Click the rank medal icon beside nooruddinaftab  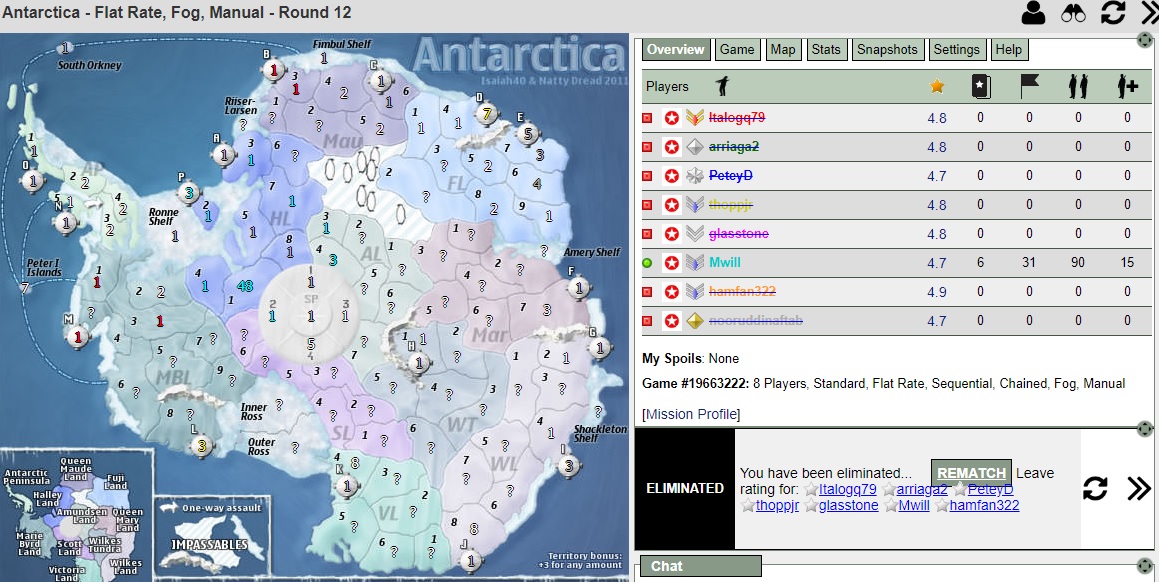(695, 321)
